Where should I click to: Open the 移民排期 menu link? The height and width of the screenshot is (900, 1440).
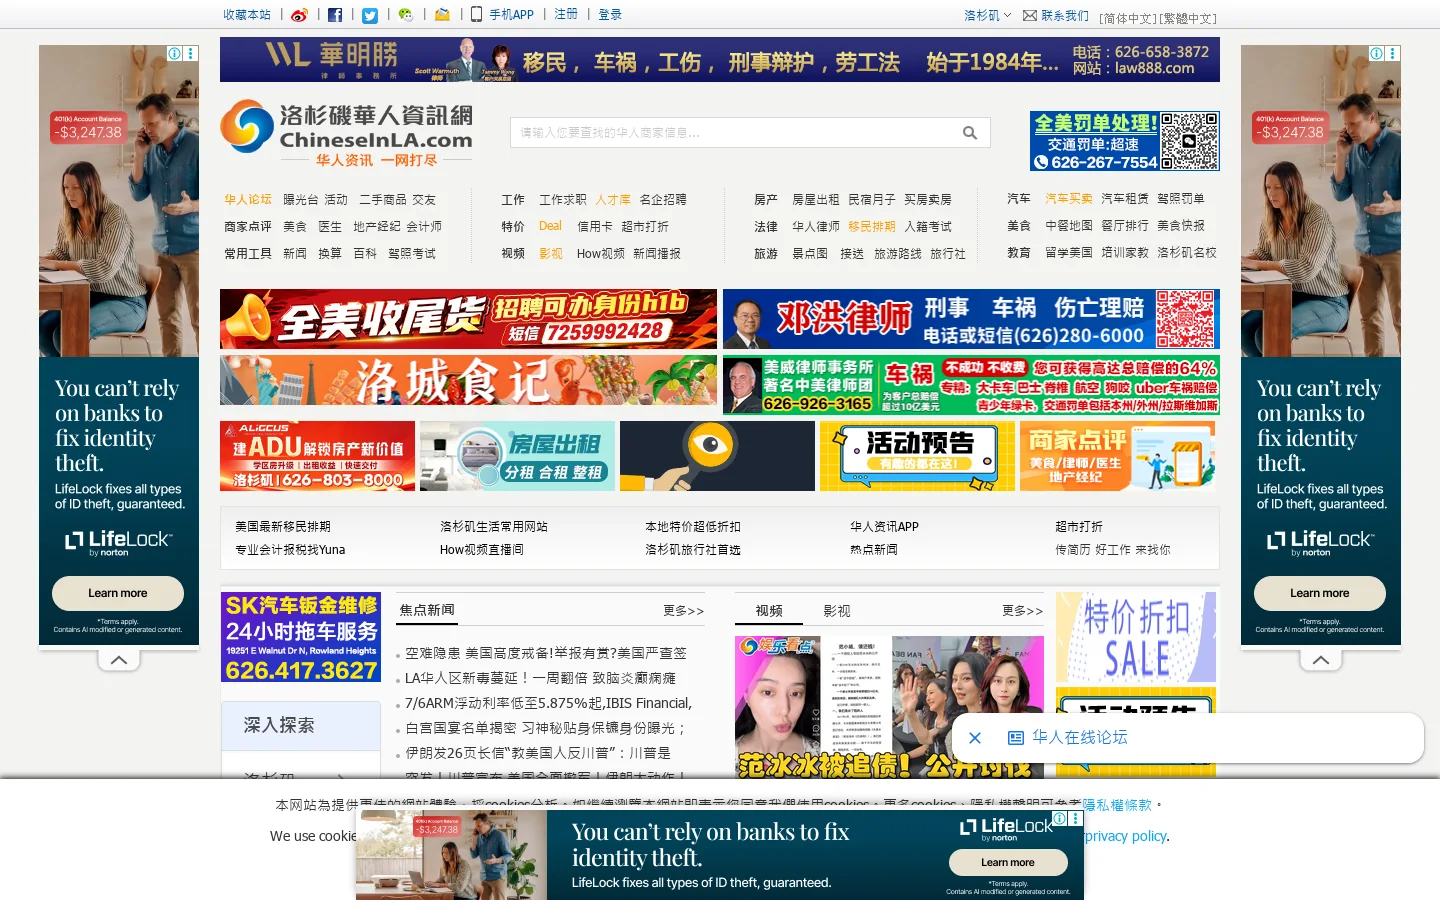[872, 227]
